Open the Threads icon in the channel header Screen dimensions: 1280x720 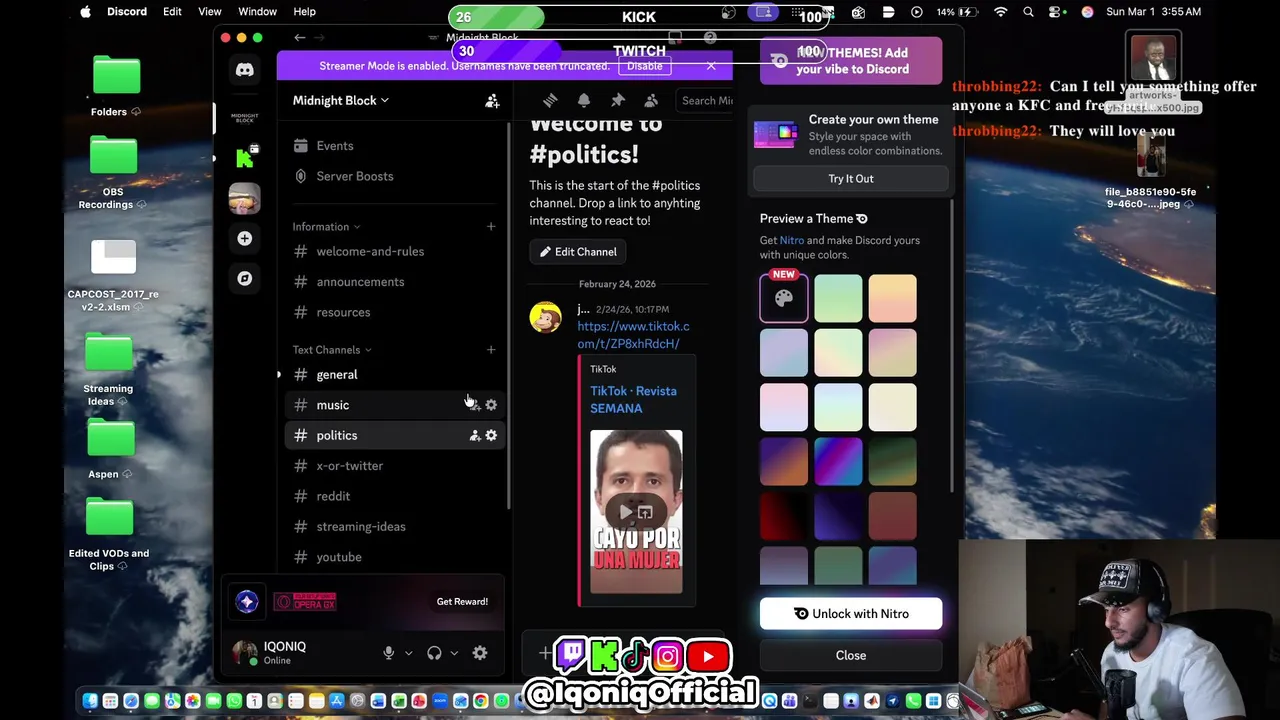550,100
